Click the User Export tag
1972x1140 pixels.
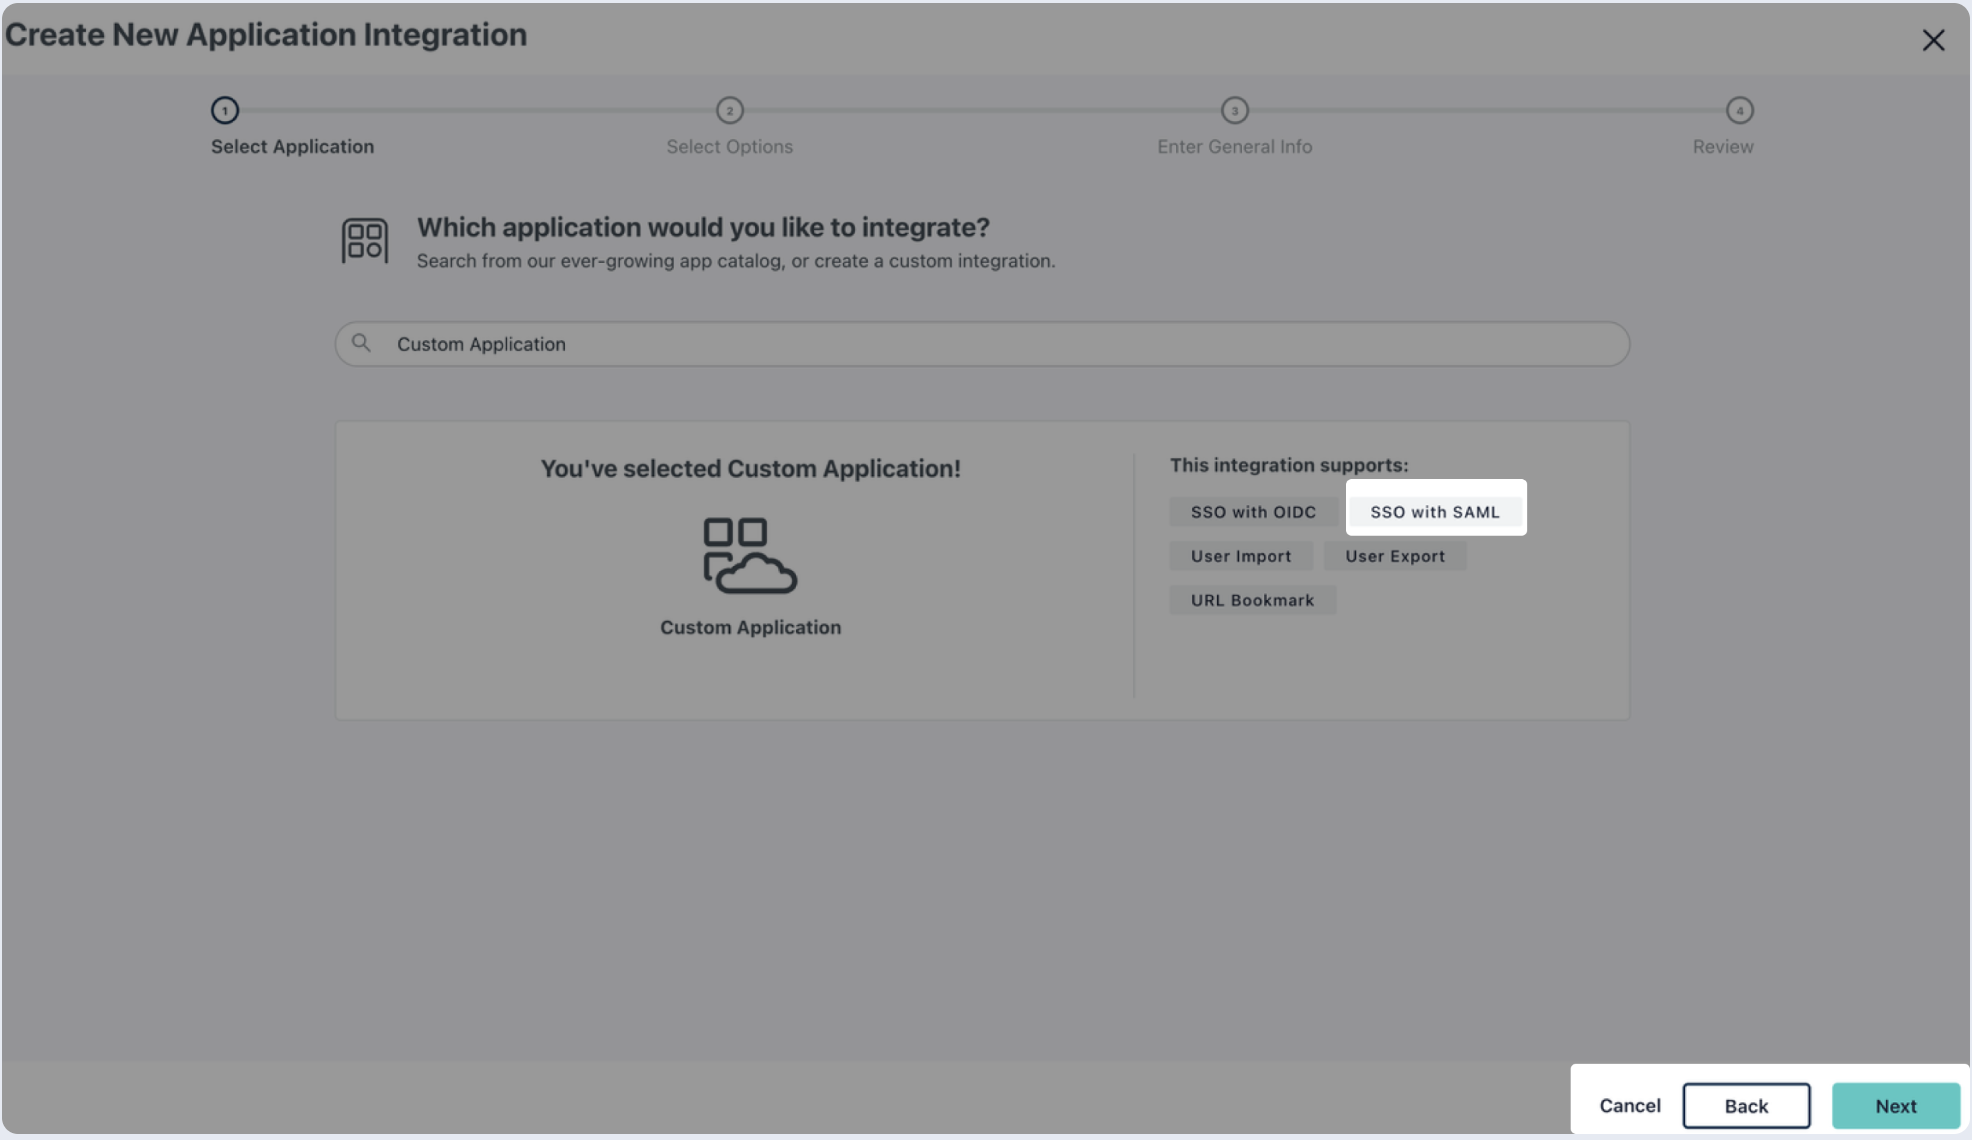(x=1395, y=556)
